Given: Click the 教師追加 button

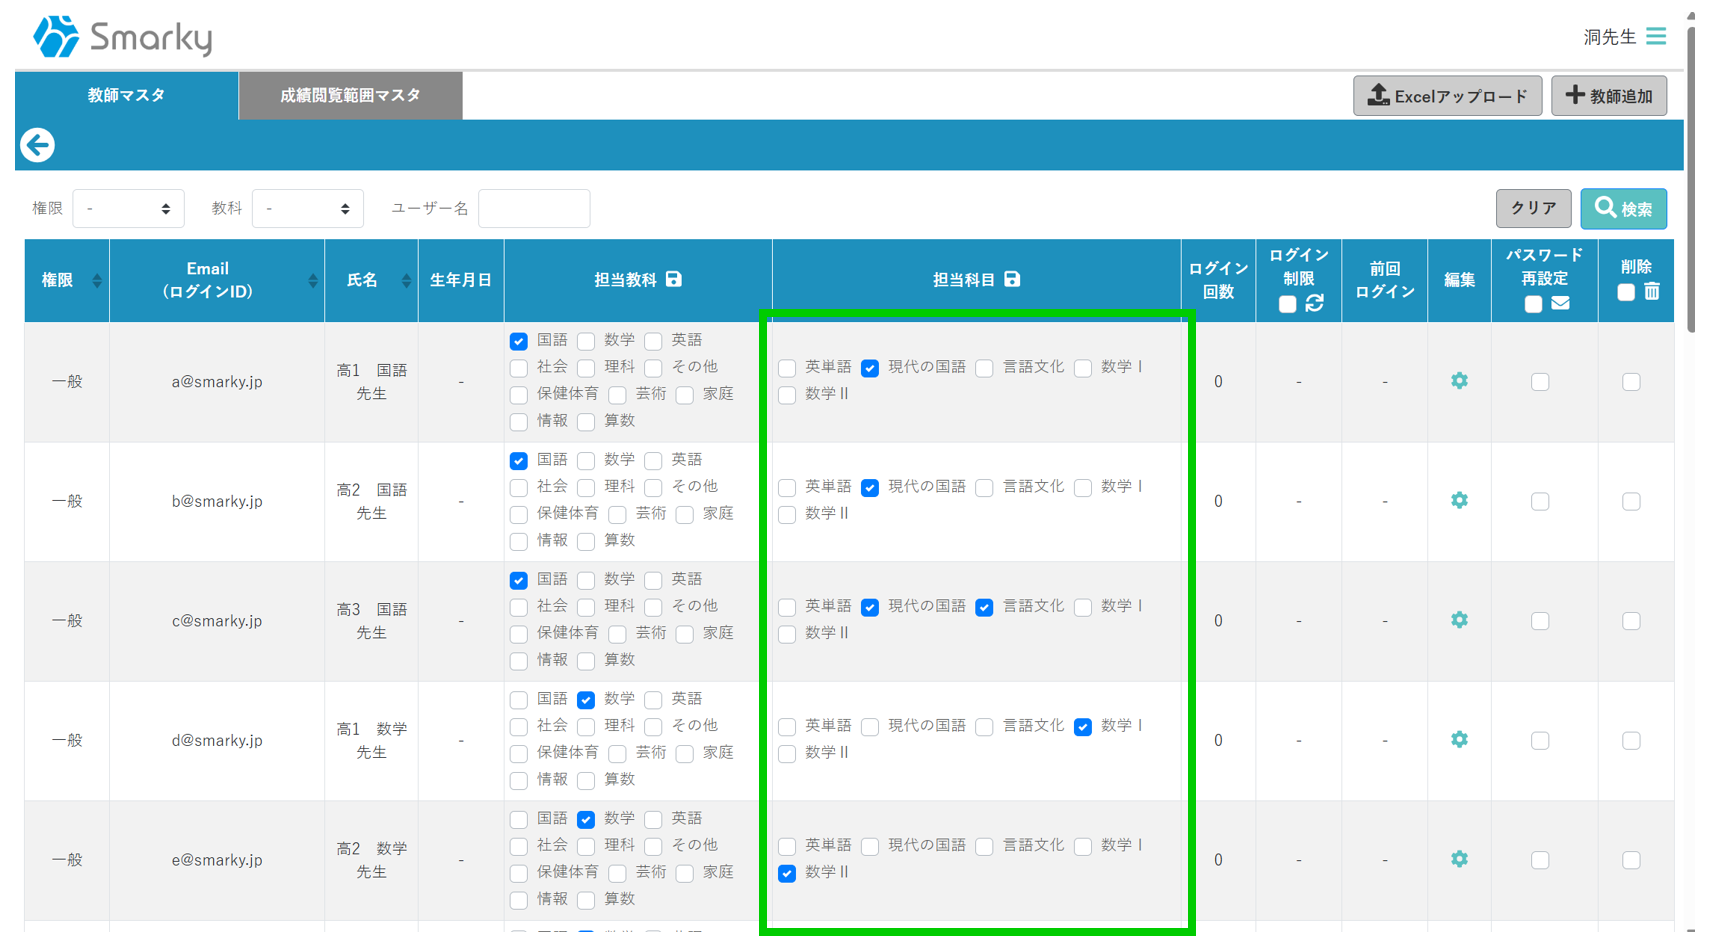Looking at the screenshot, I should click(x=1608, y=96).
